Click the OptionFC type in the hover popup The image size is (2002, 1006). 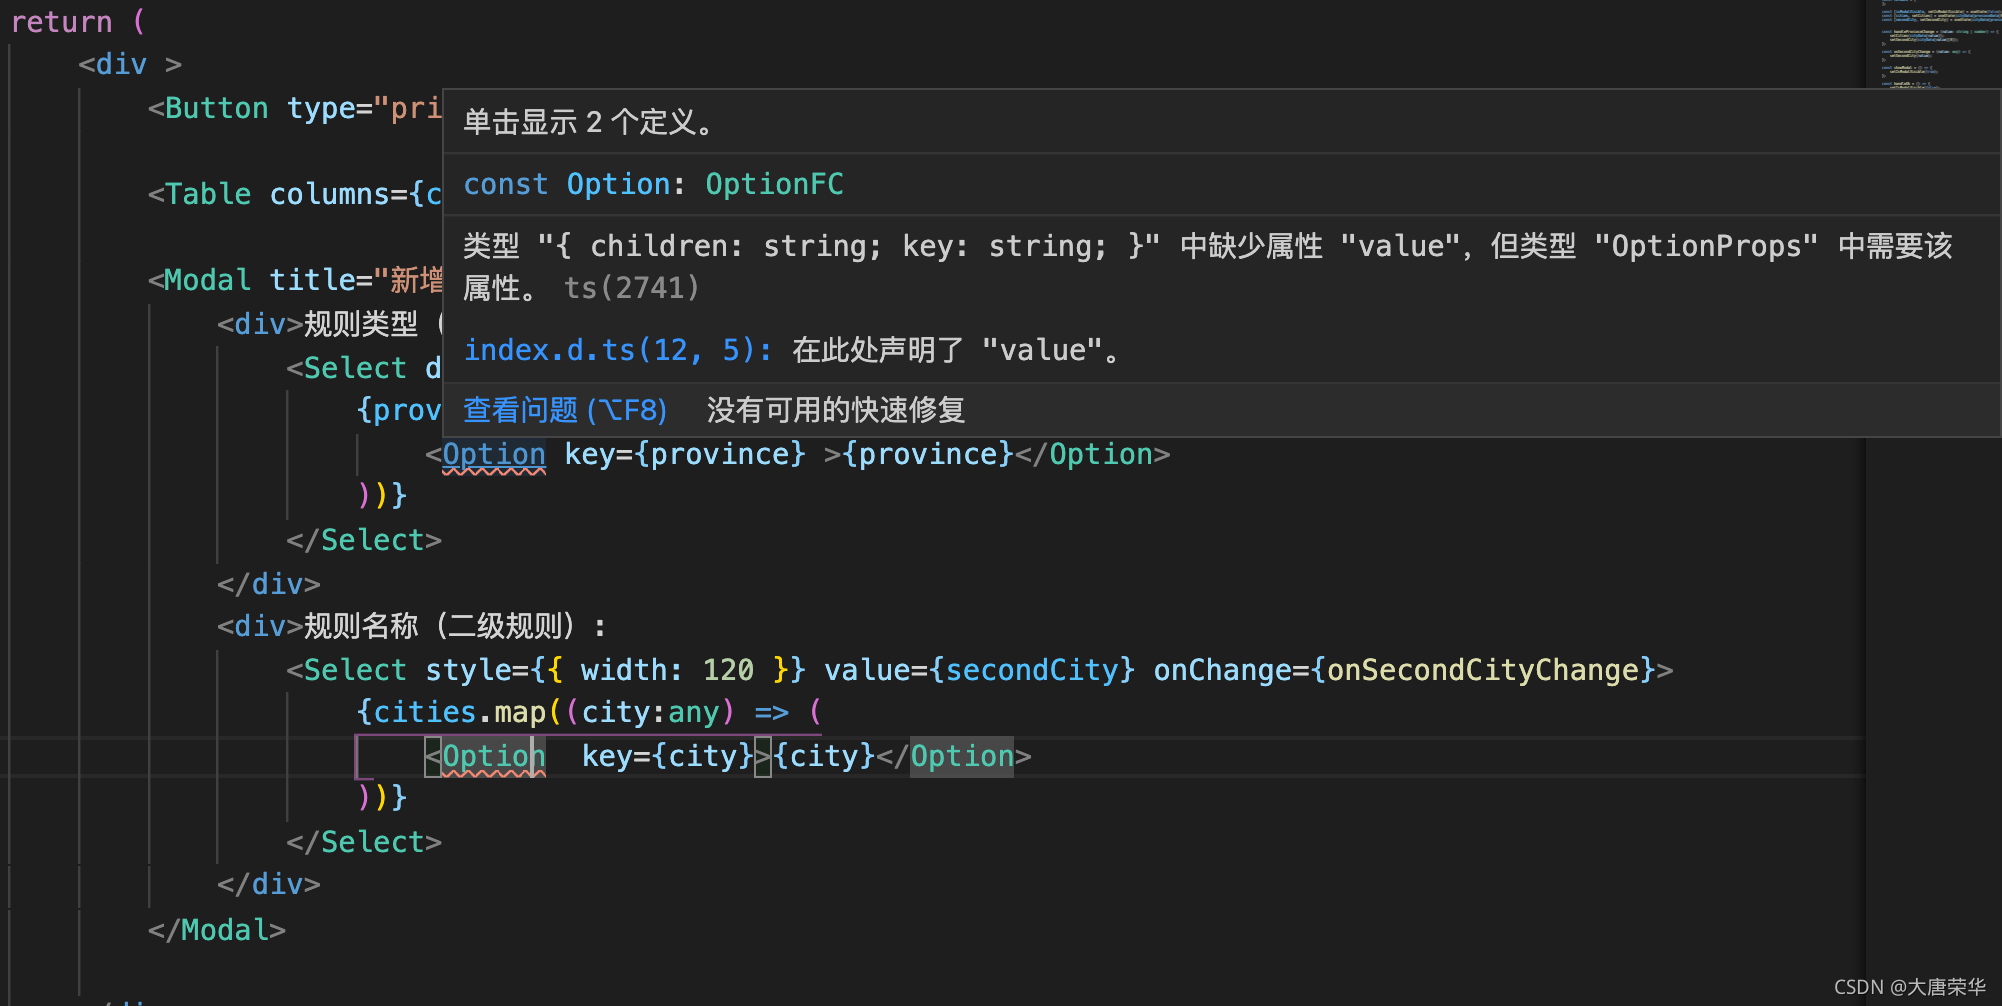click(x=774, y=184)
